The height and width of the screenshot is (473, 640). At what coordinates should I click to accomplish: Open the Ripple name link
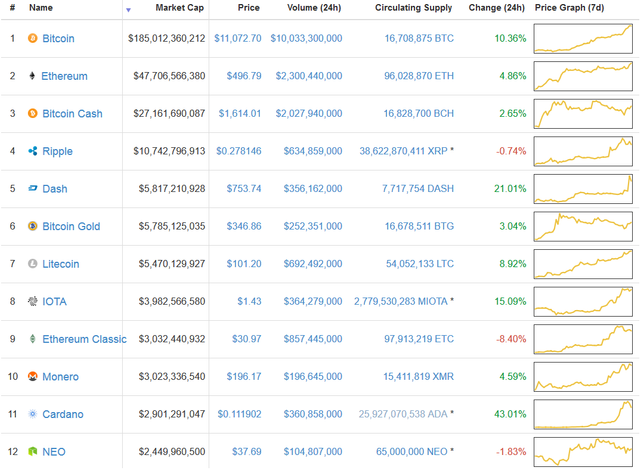point(58,151)
